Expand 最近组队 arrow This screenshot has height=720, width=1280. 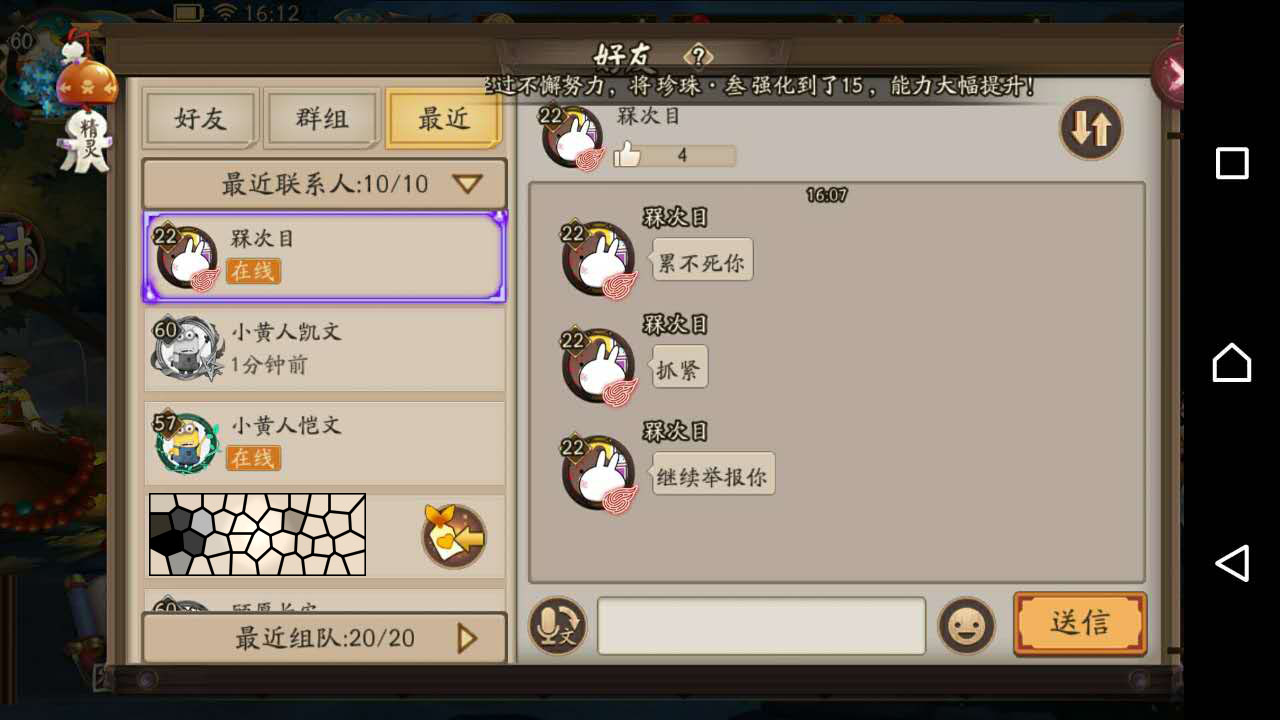pyautogui.click(x=467, y=638)
